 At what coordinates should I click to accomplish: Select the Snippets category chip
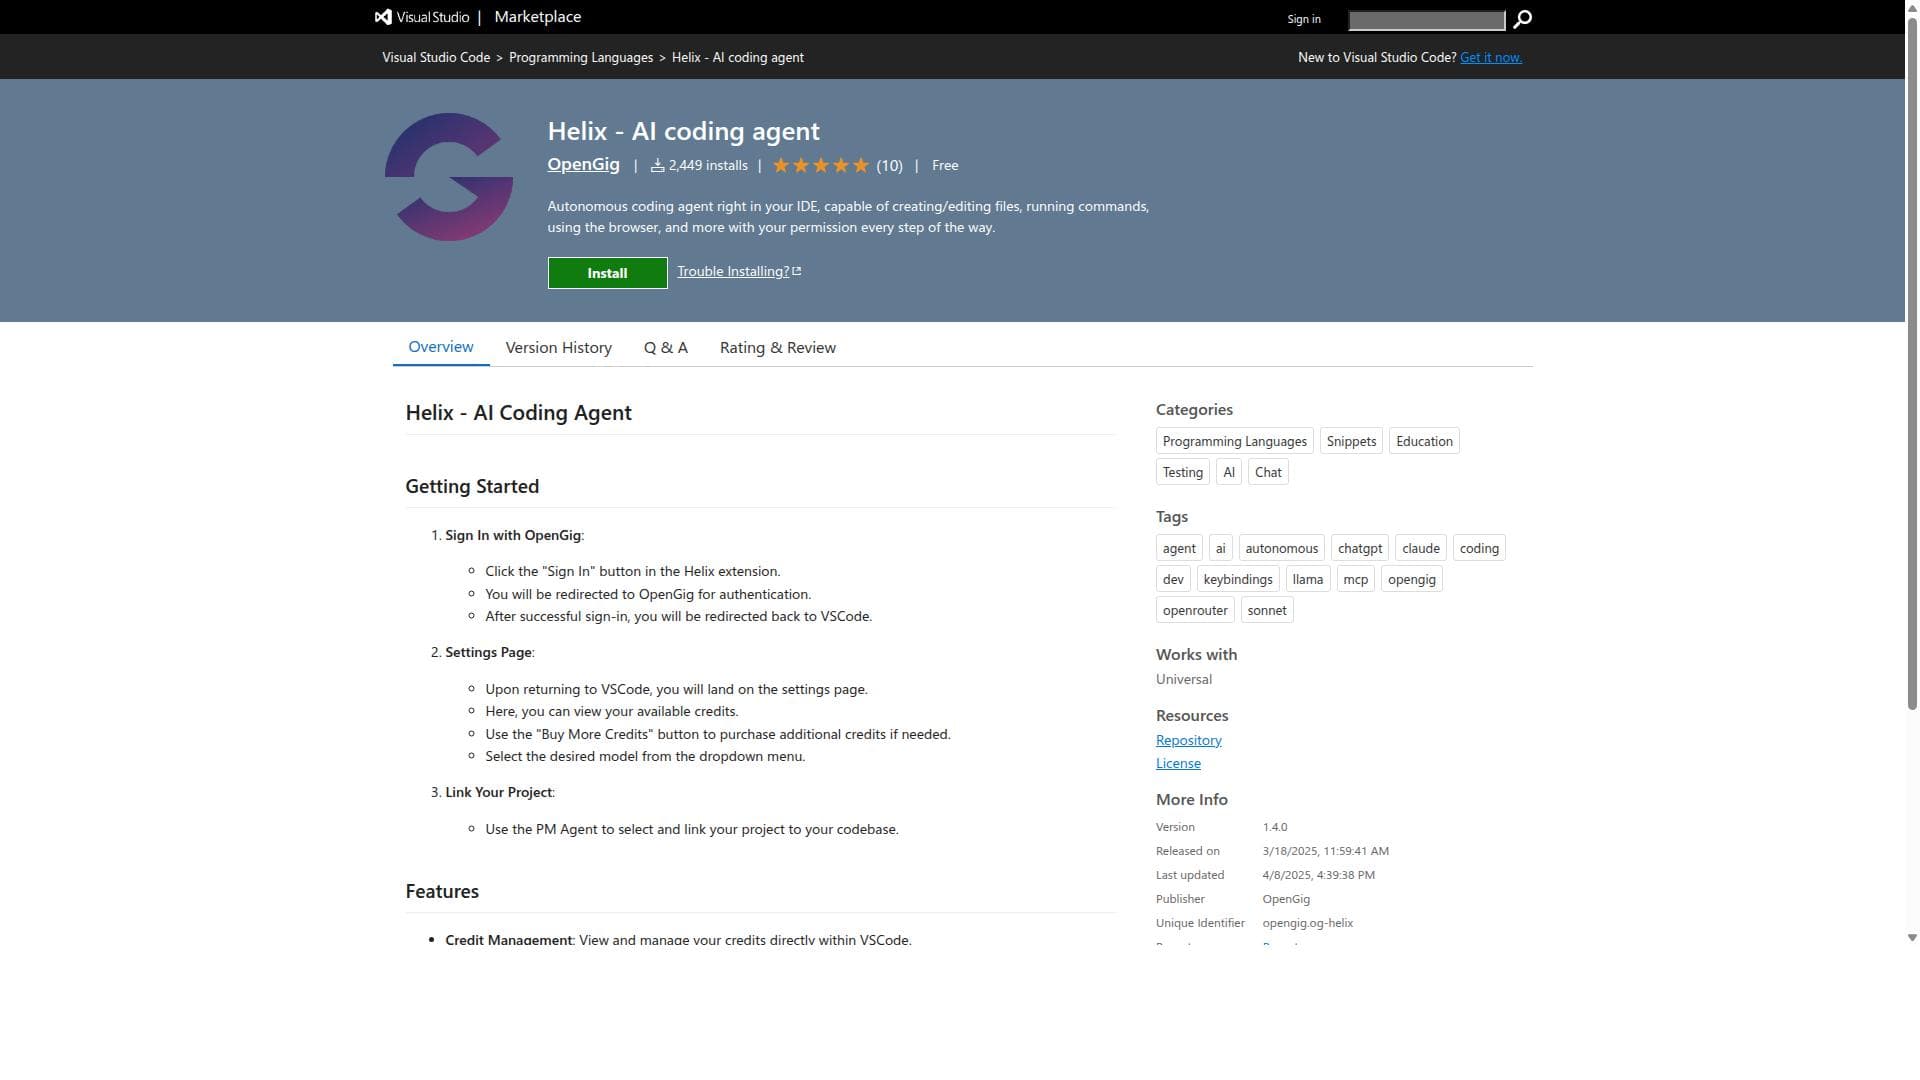(x=1351, y=441)
